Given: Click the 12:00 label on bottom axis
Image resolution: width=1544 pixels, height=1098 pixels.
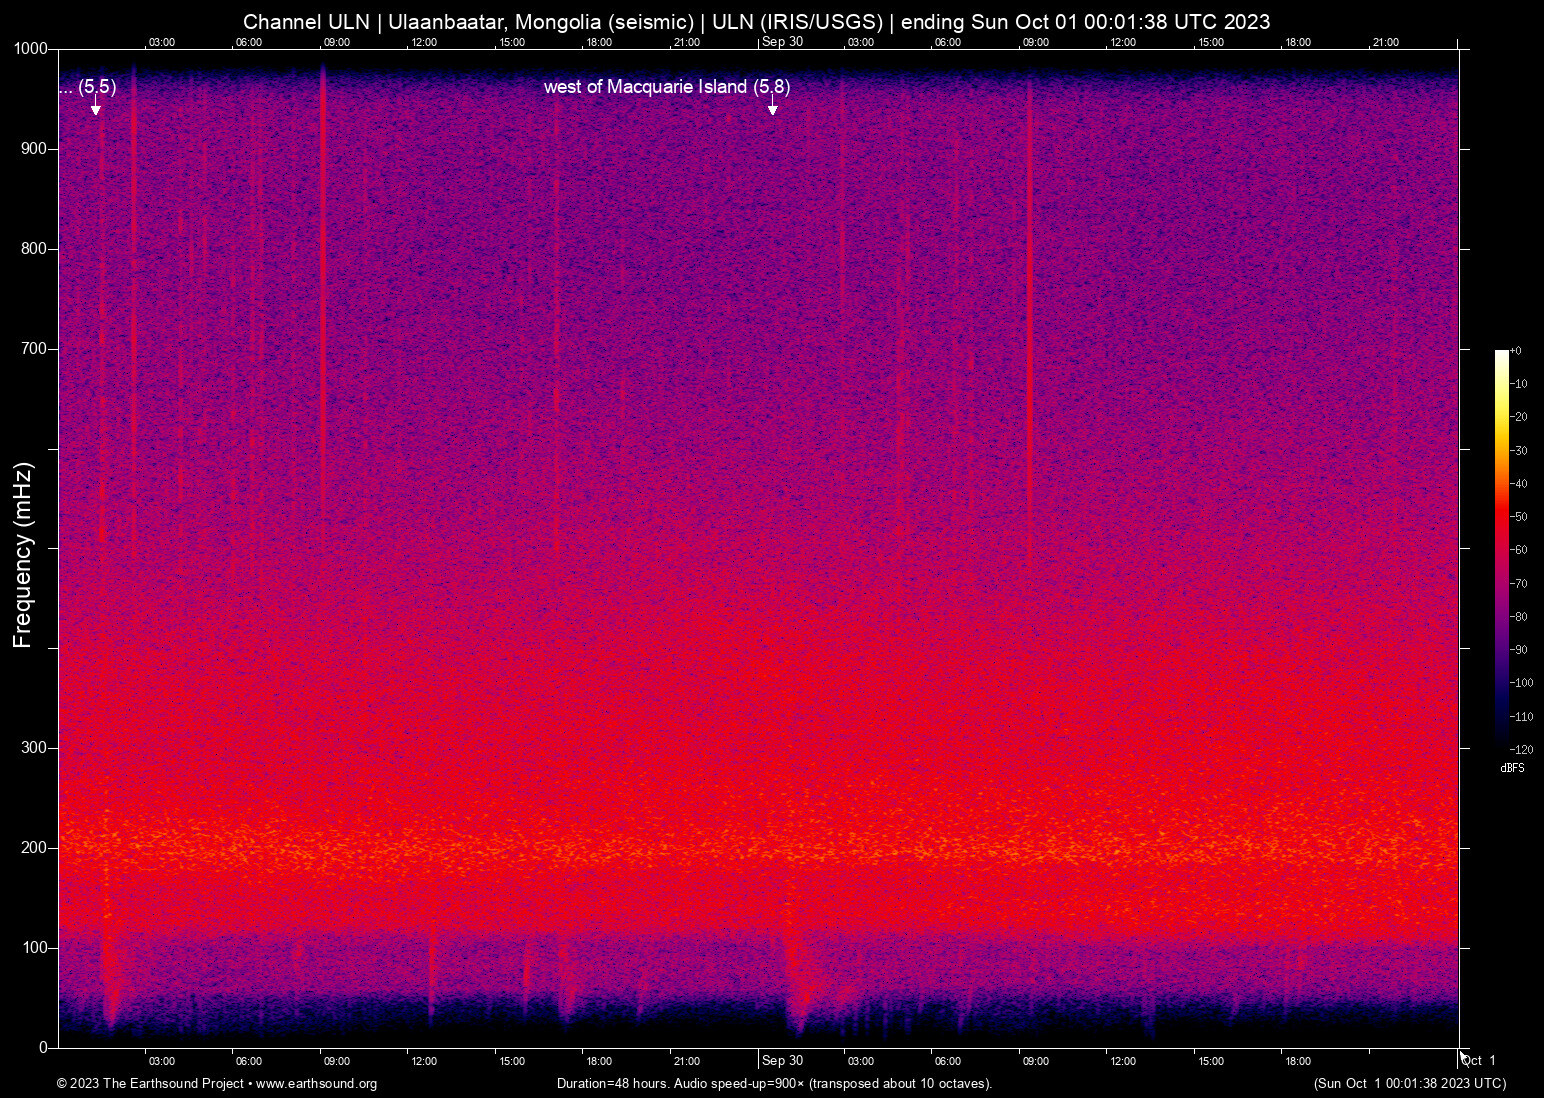Looking at the screenshot, I should click(x=424, y=1061).
